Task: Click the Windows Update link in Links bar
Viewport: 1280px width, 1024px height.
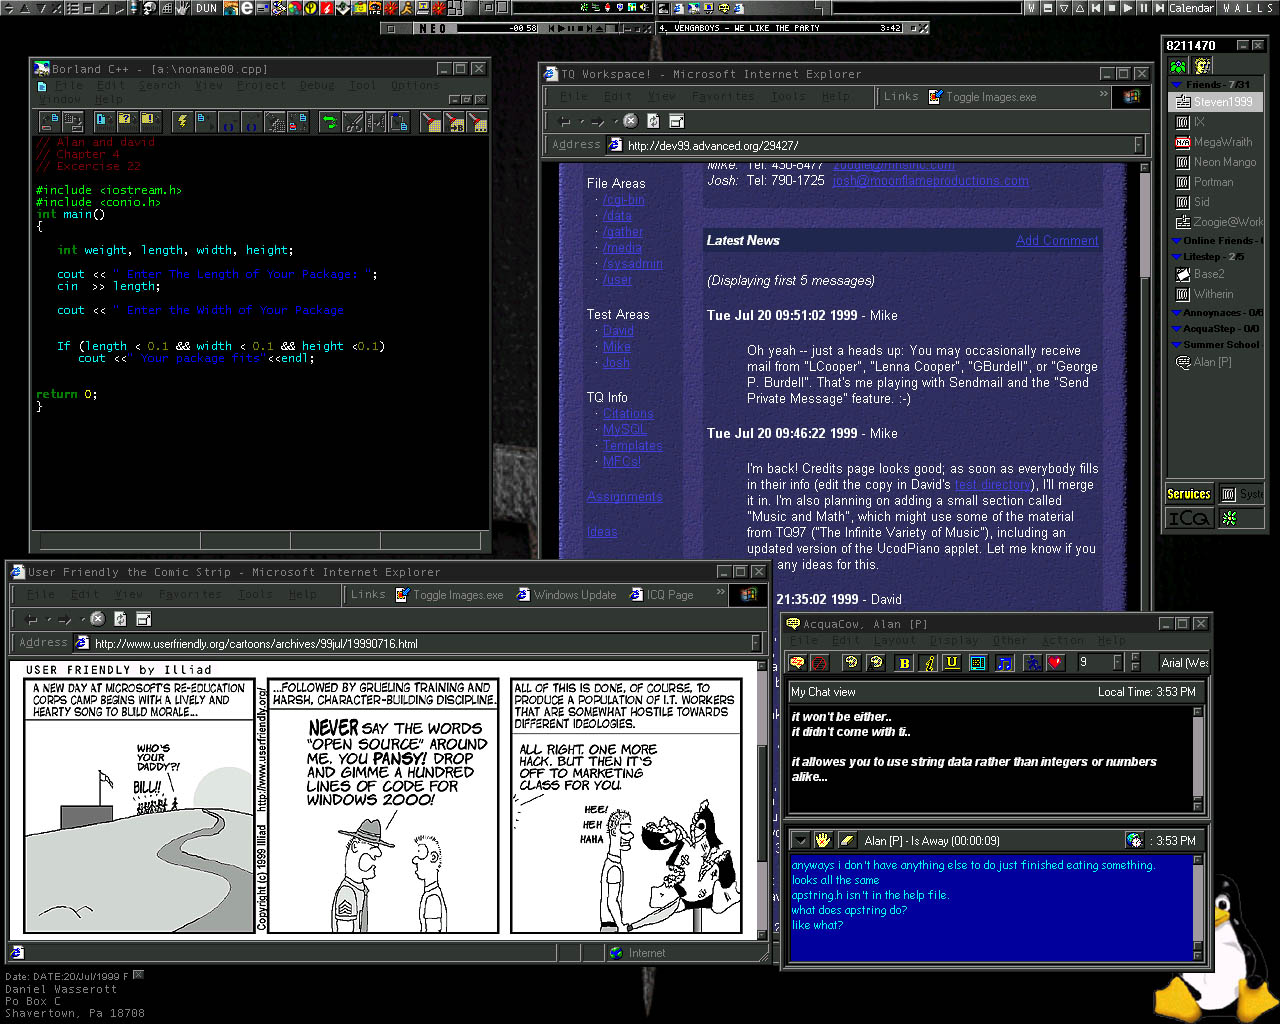Action: 566,594
